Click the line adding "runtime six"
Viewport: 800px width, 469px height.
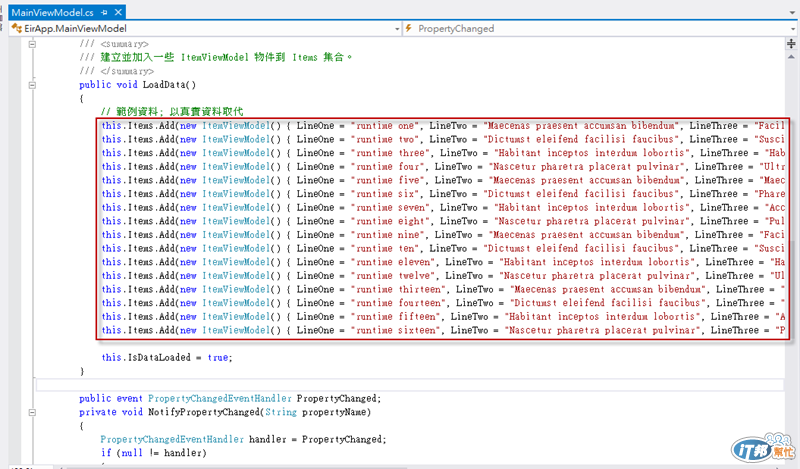(442, 194)
